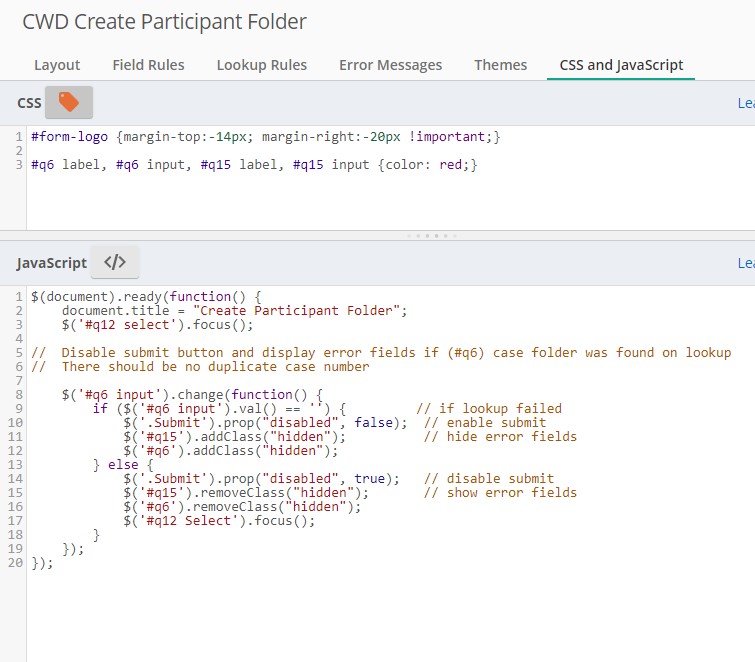755x662 pixels.
Task: Select the Themes tab
Action: 500,65
